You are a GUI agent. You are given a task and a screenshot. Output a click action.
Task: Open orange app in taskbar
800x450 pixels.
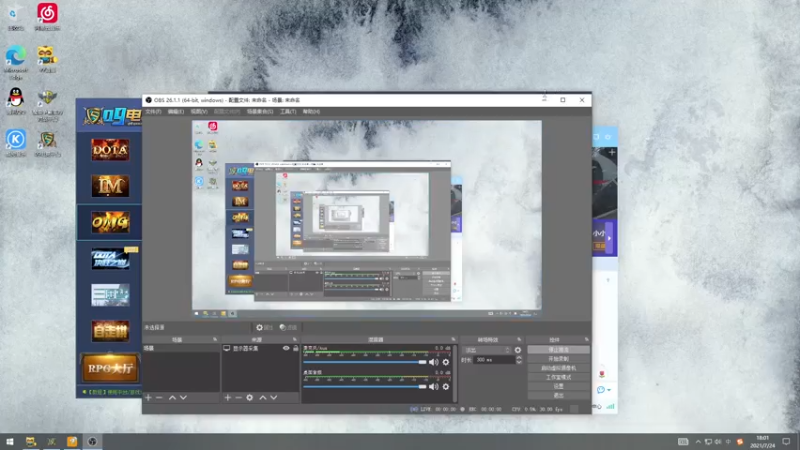pos(72,442)
